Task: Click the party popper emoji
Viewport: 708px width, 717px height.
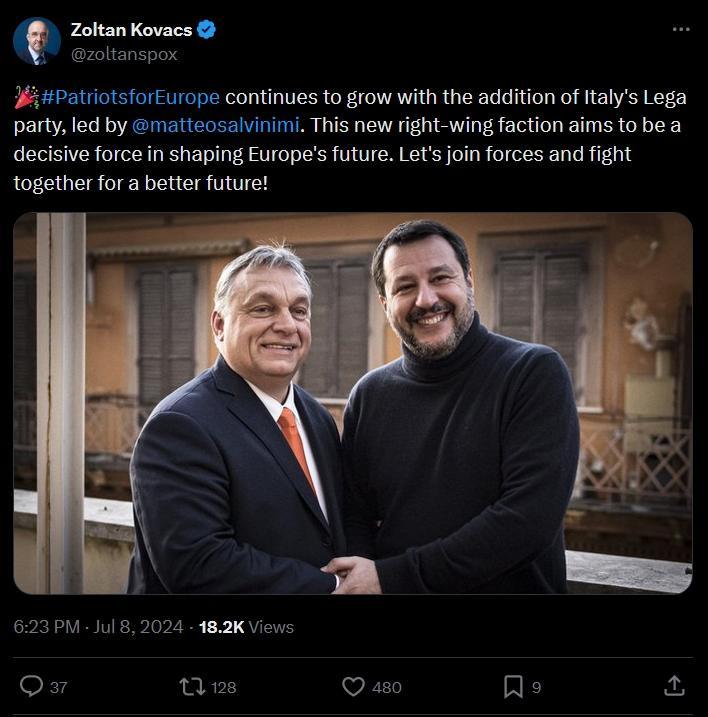Action: [x=26, y=98]
